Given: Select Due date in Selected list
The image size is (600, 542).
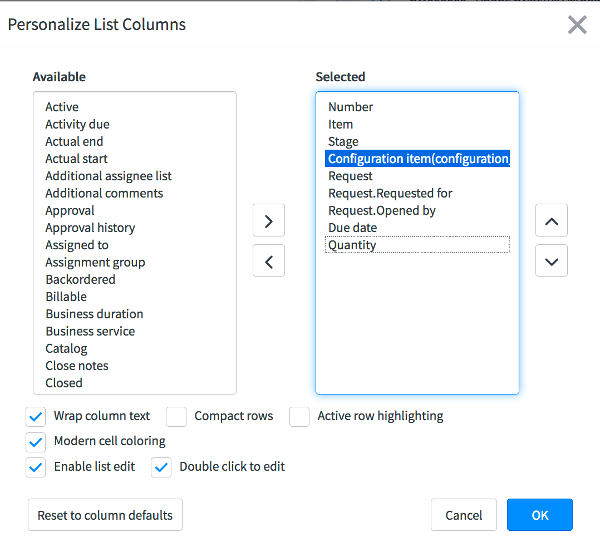Looking at the screenshot, I should click(352, 228).
